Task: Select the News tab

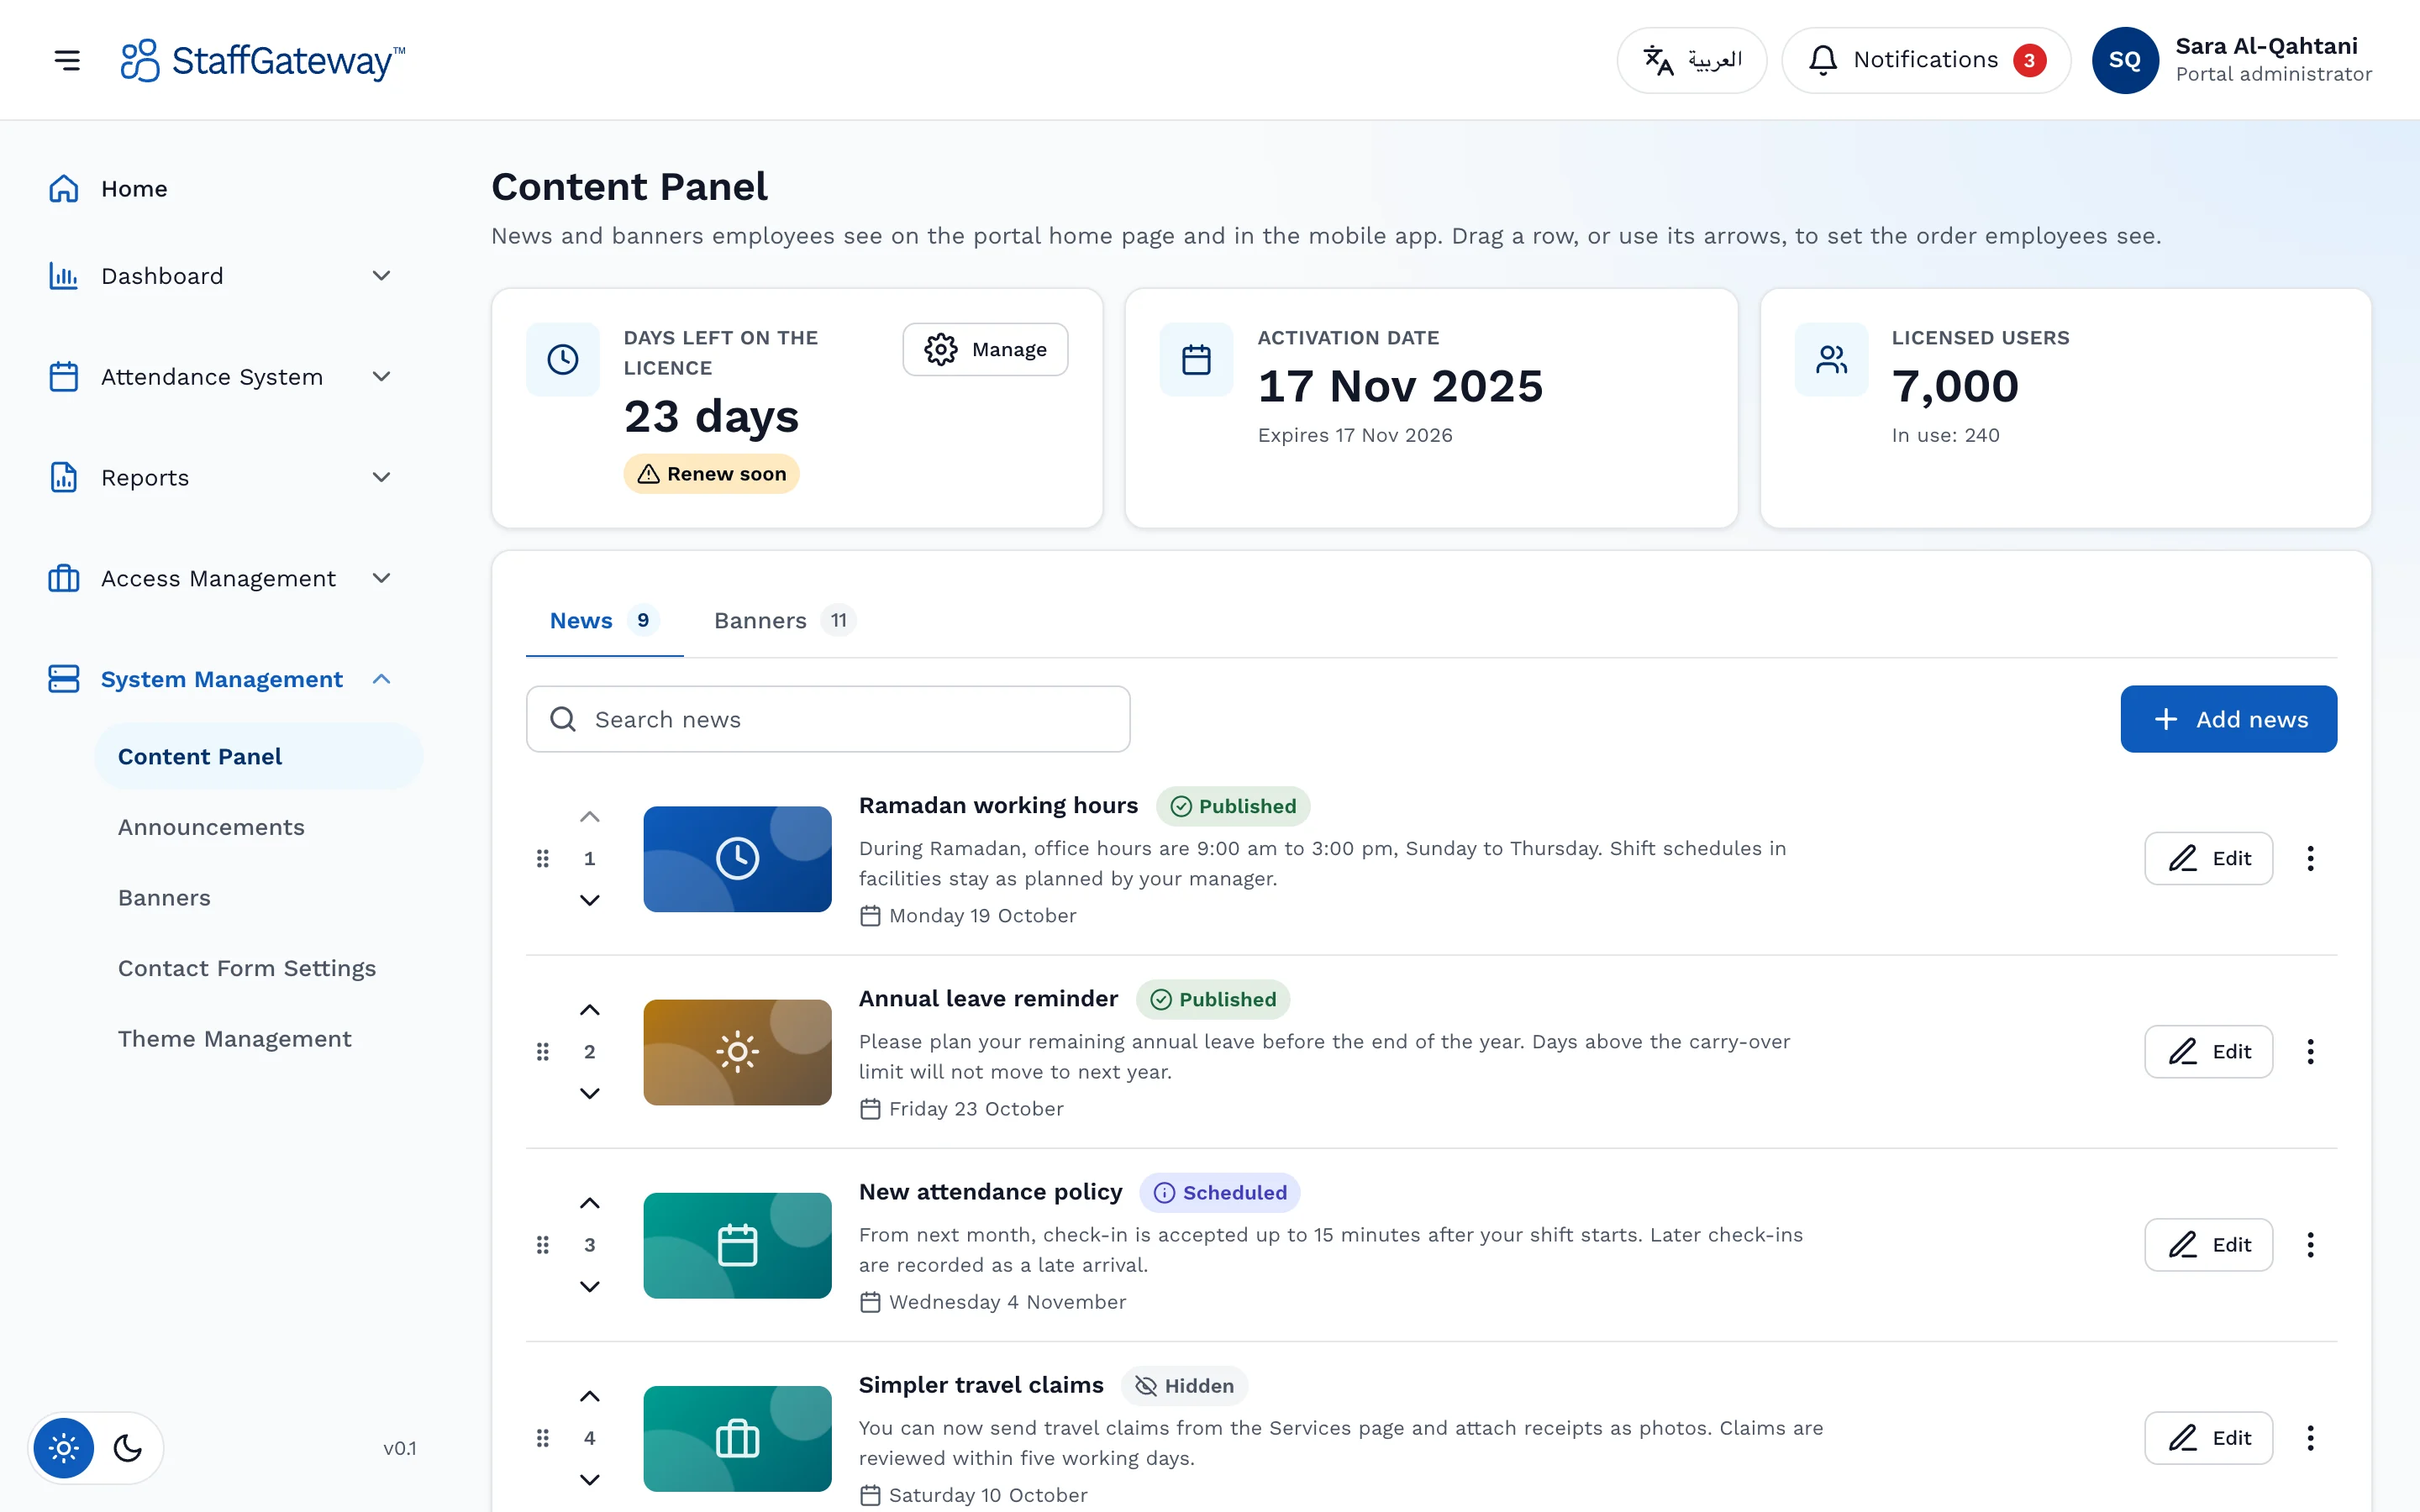Action: (604, 621)
